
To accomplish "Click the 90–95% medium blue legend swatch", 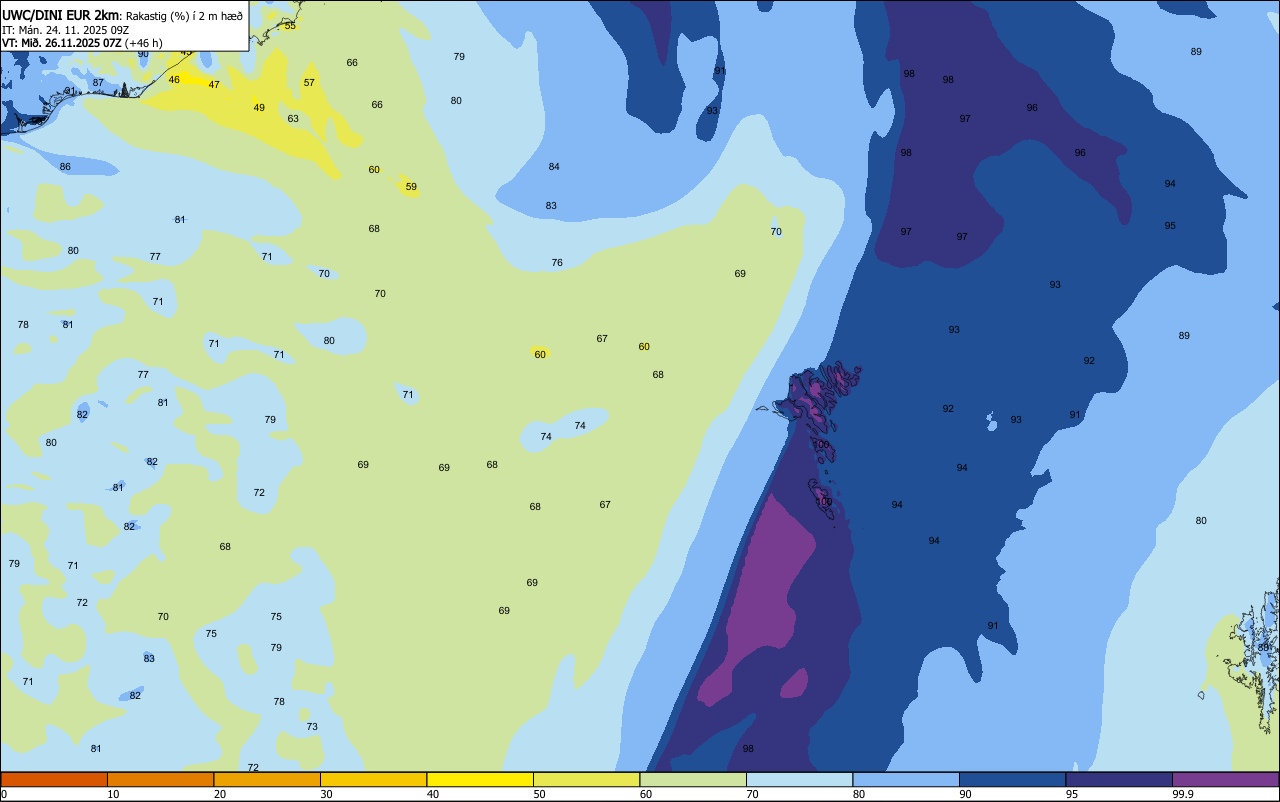I will click(x=1012, y=779).
